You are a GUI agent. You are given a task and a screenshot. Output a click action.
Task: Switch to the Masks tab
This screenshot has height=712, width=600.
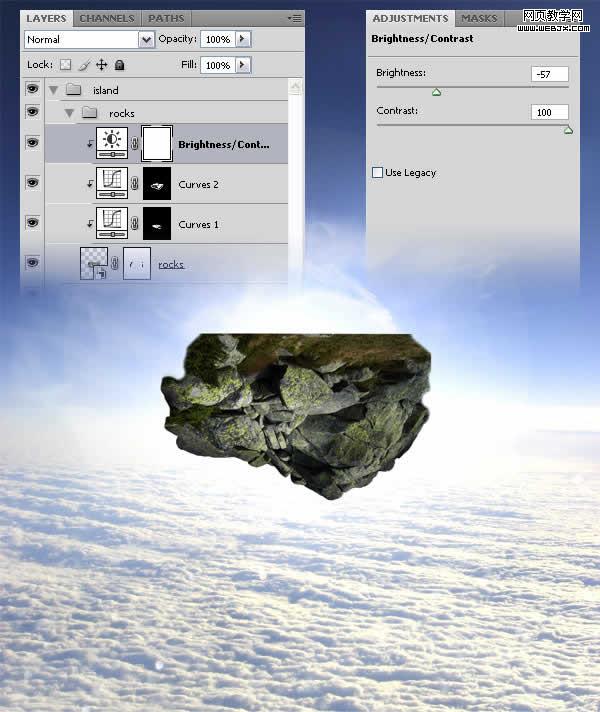click(x=479, y=19)
